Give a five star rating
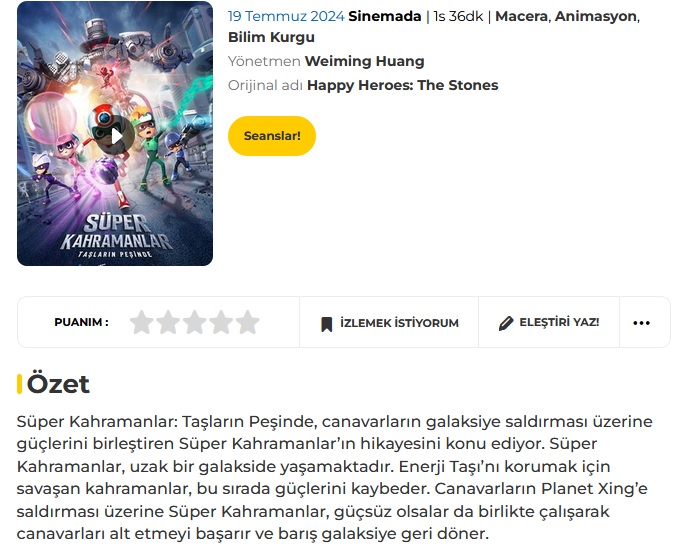 click(248, 322)
